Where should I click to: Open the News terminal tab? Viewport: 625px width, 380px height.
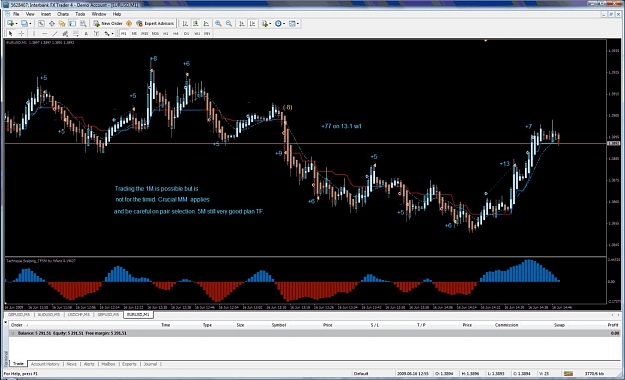click(71, 364)
